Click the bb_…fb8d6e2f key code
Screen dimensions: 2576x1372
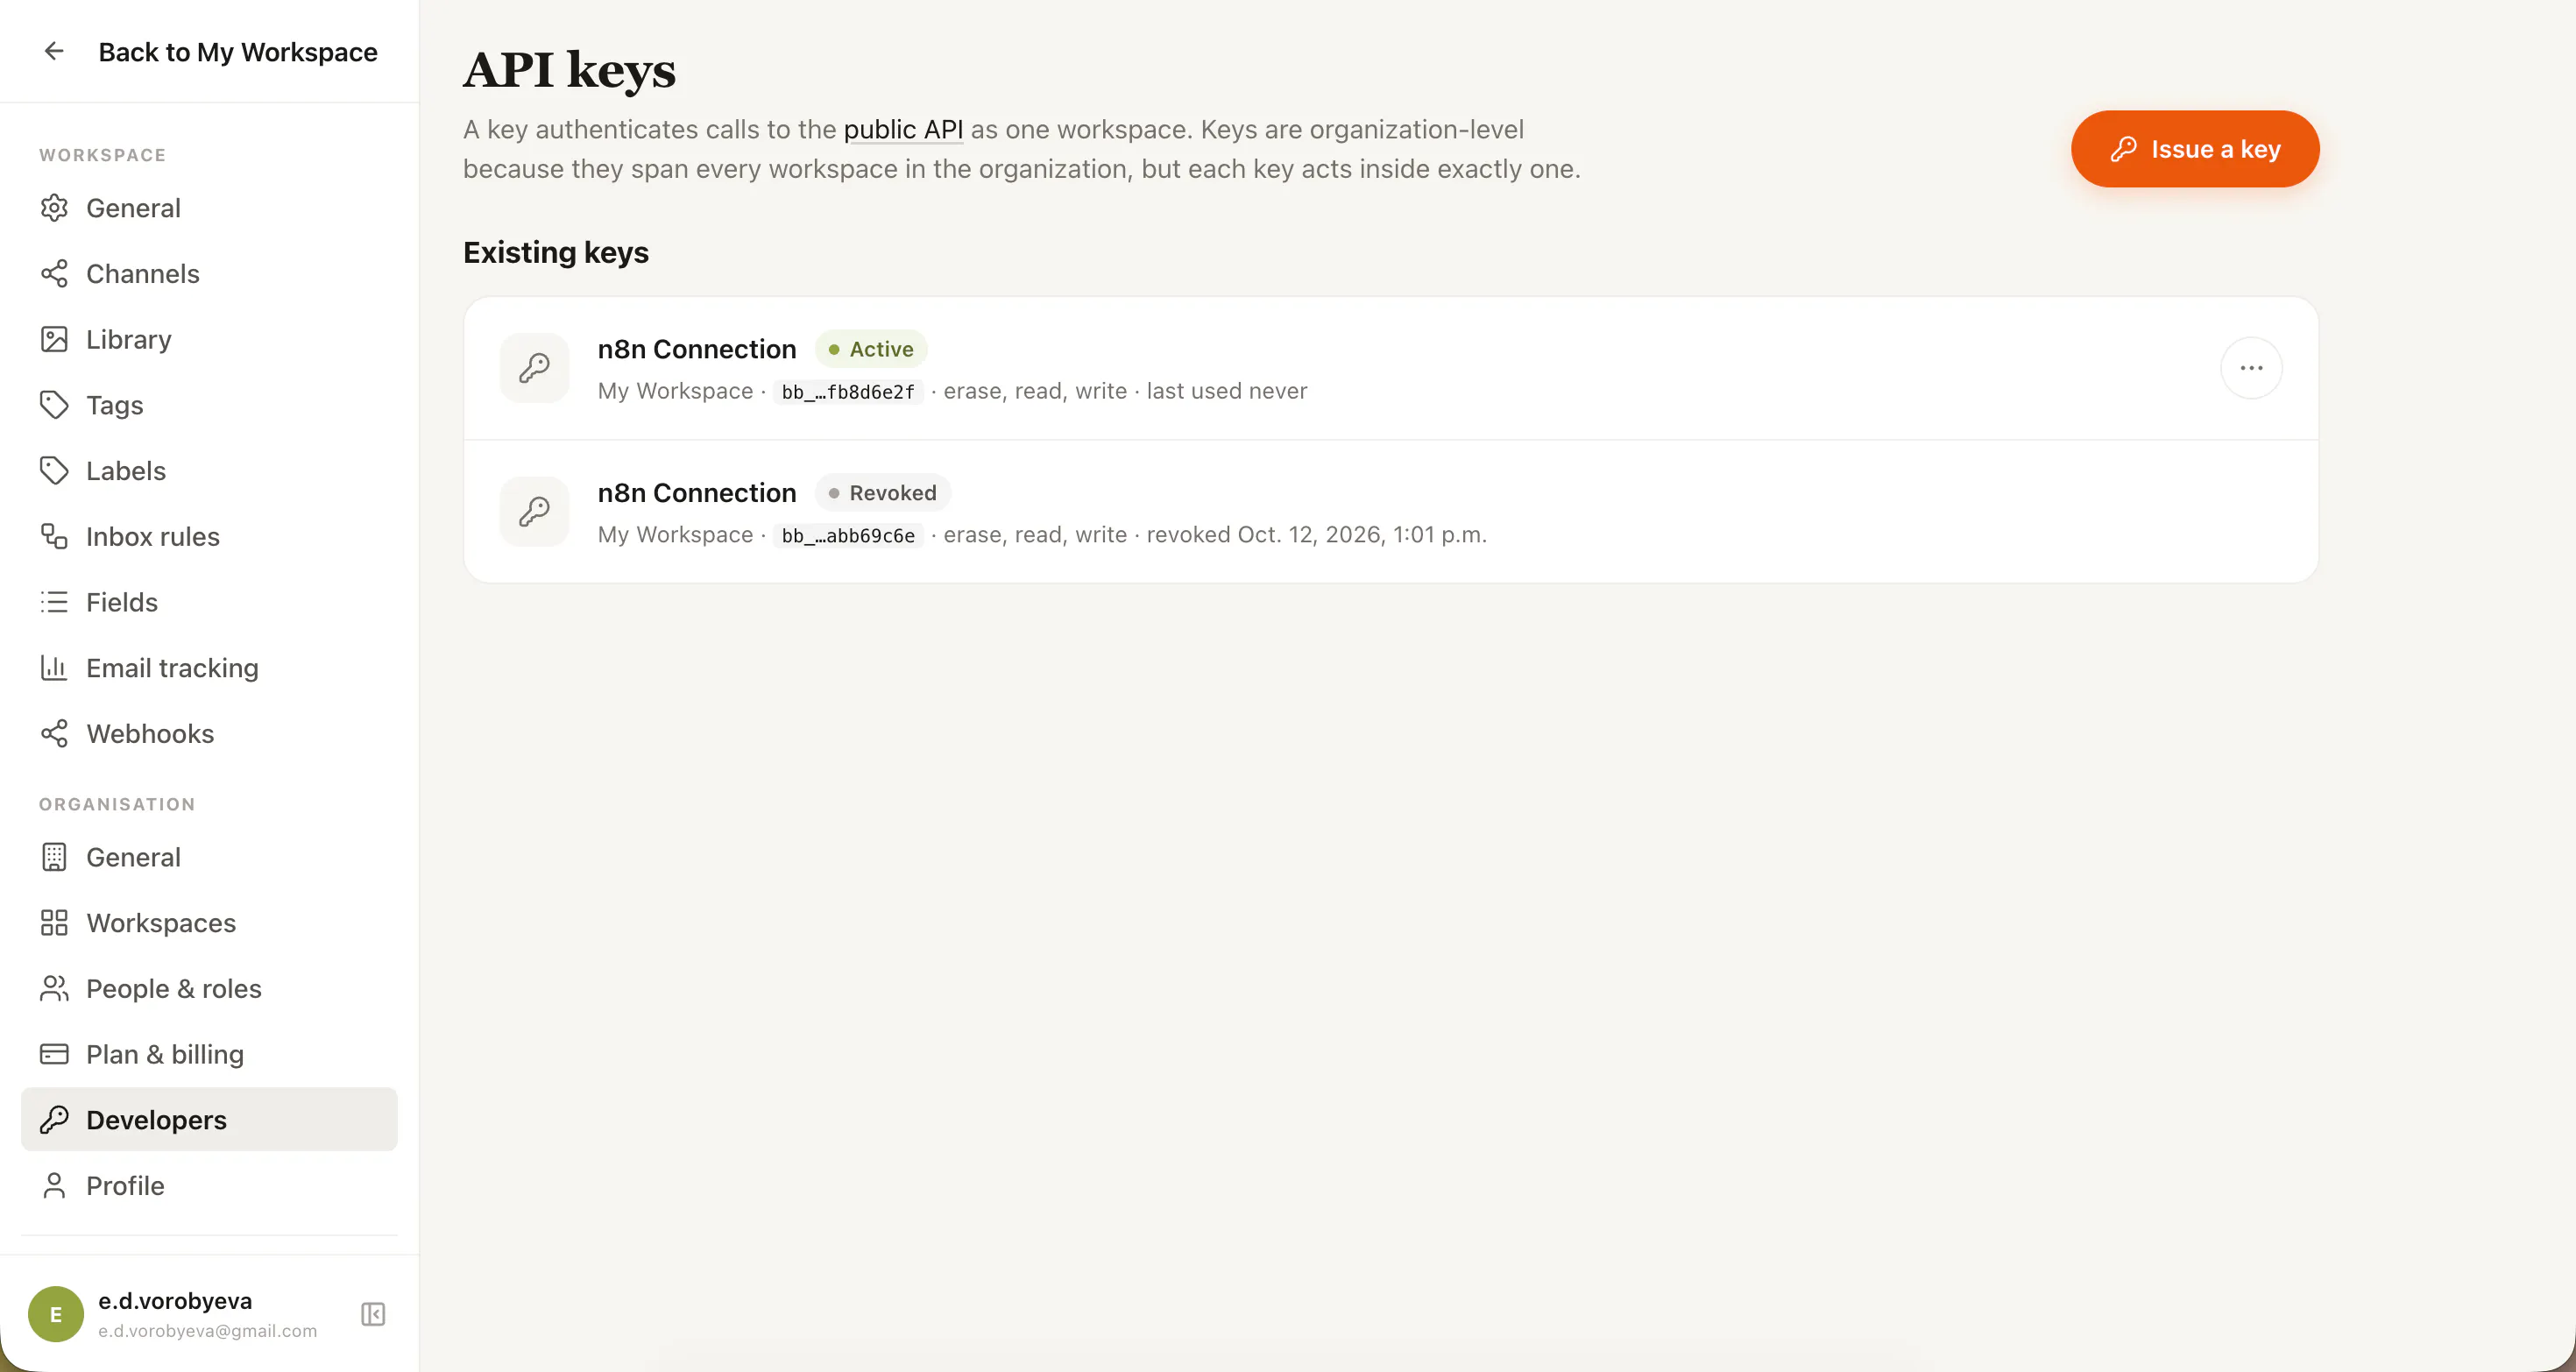click(x=848, y=392)
